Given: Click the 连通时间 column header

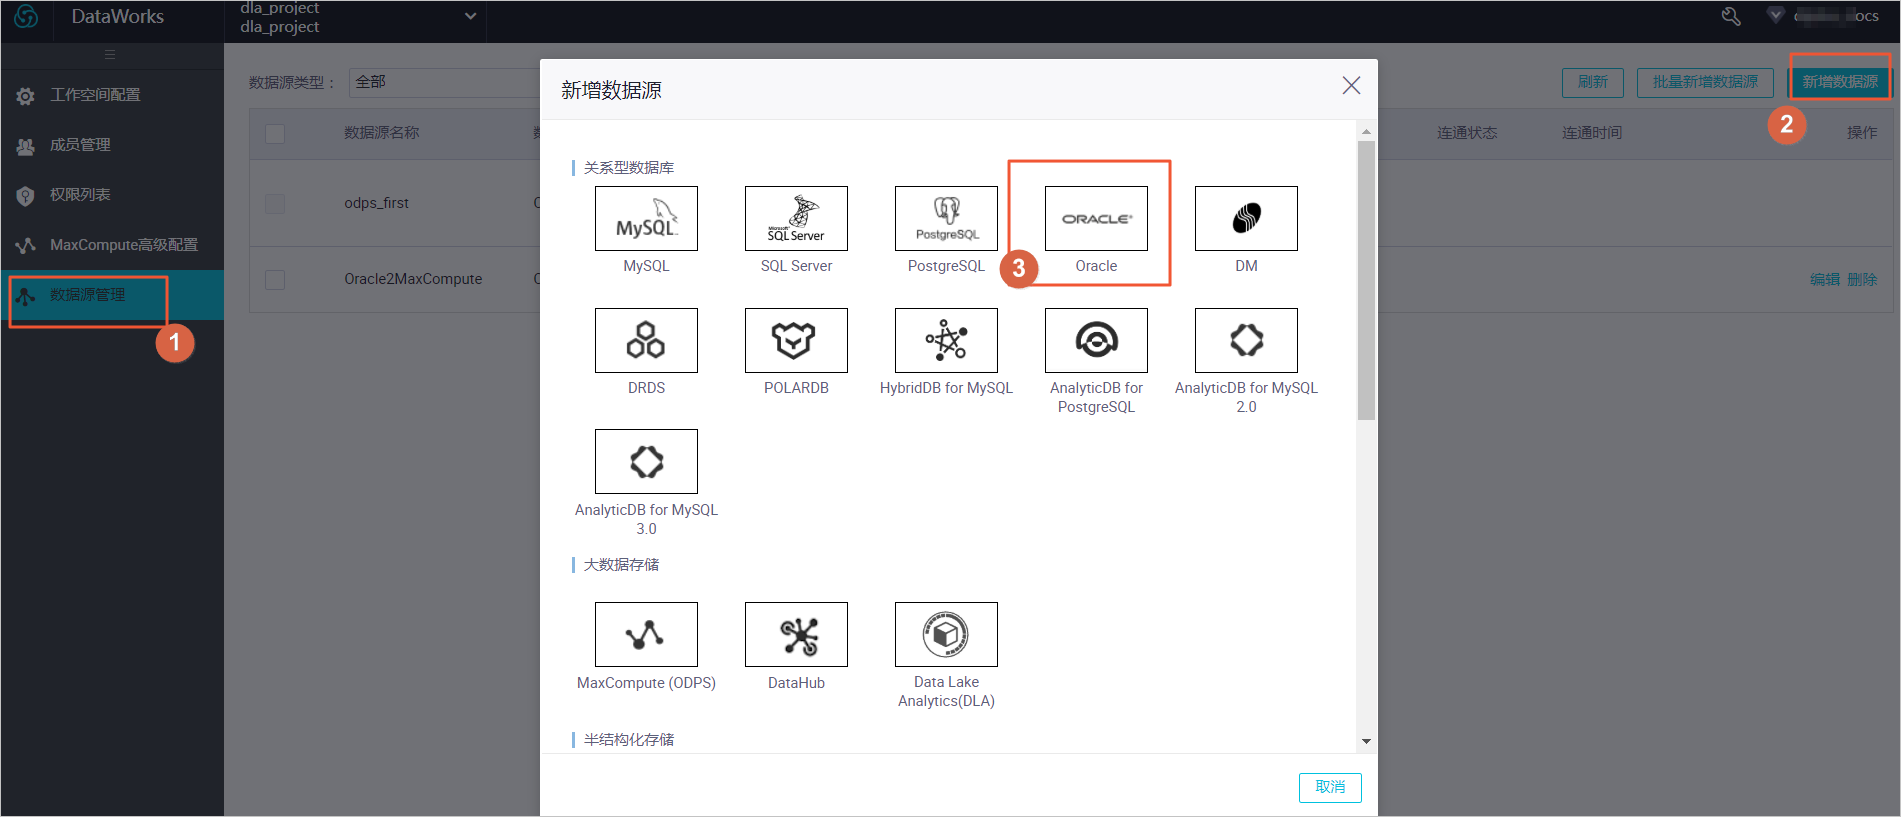Looking at the screenshot, I should [x=1592, y=133].
